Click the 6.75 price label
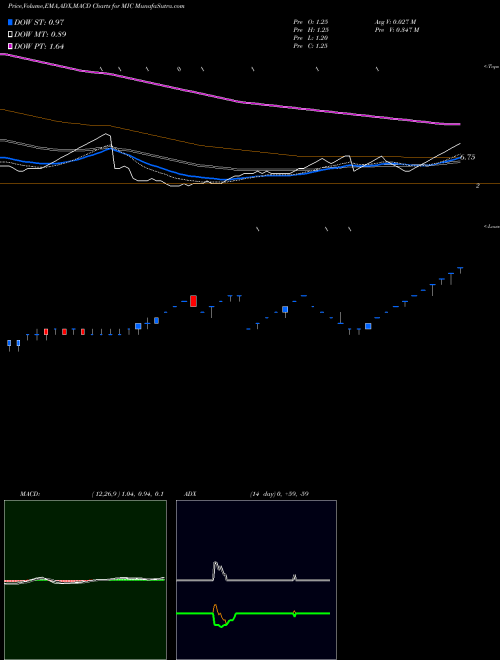 point(468,157)
